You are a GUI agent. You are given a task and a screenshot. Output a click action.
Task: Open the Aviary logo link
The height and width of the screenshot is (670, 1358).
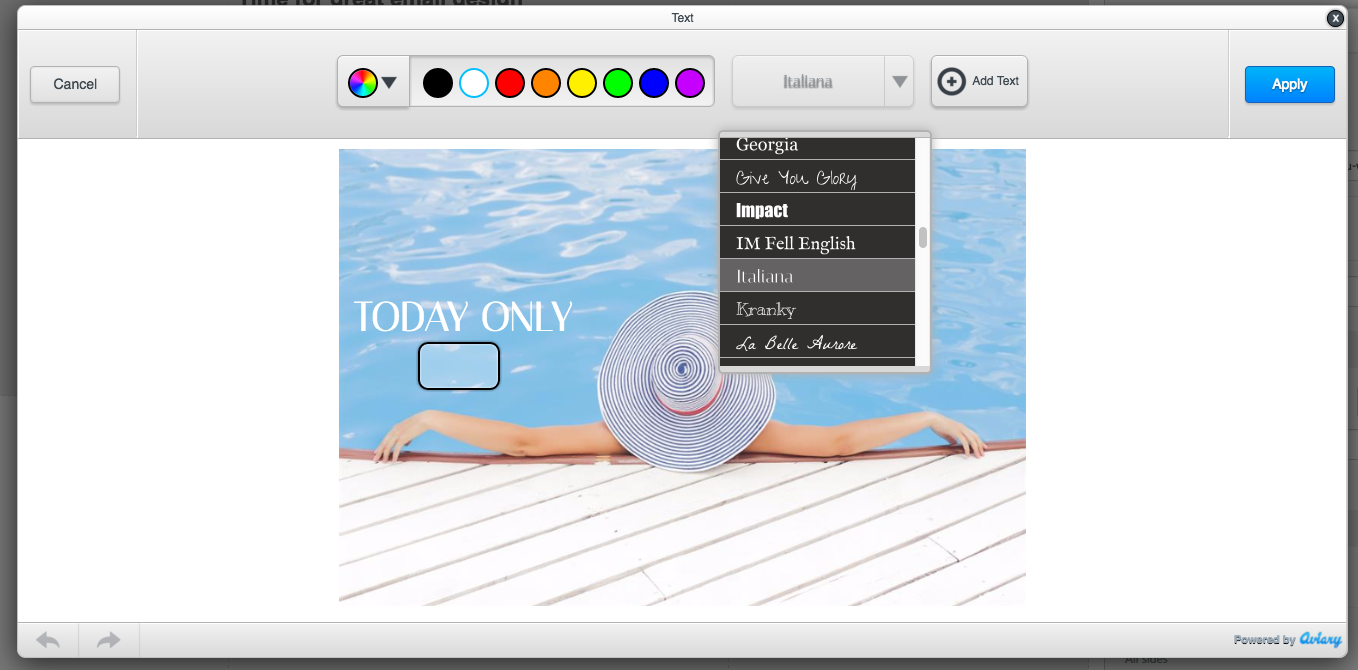(x=1320, y=640)
